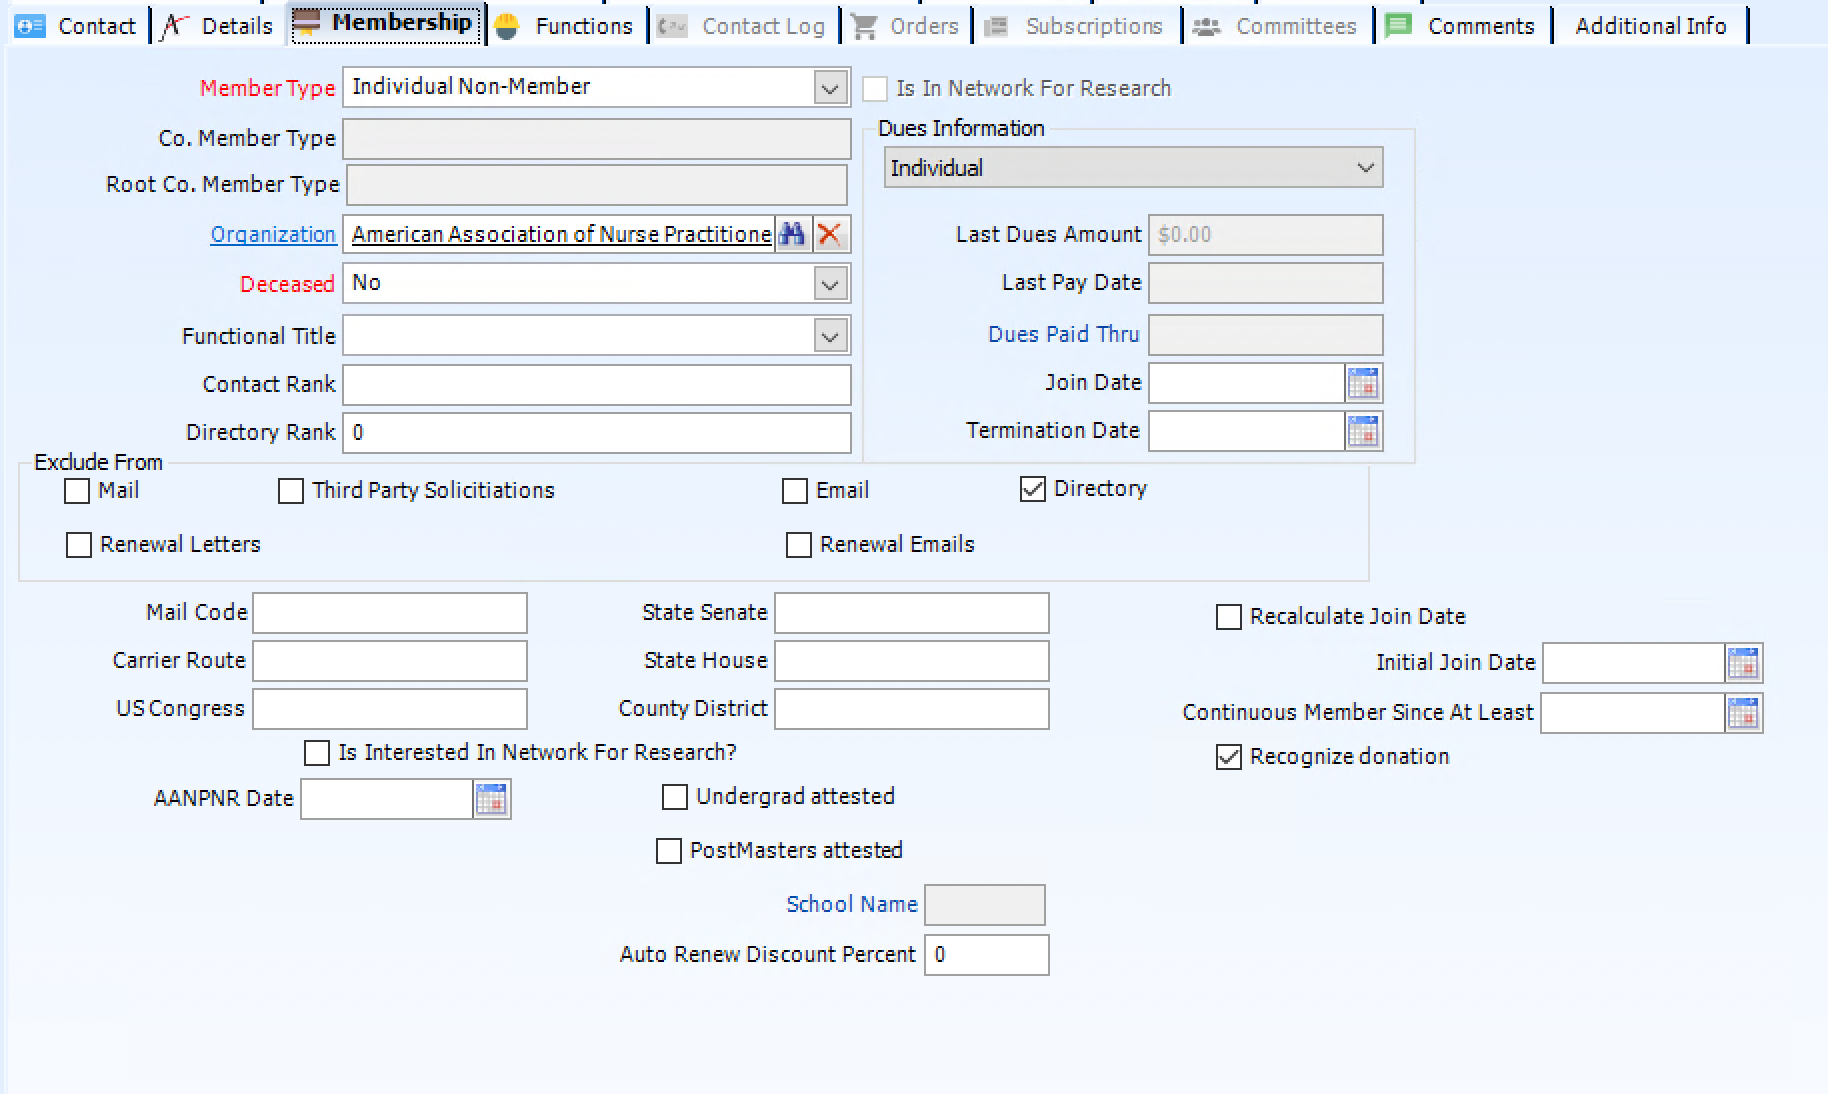Disable the Recognize donation checkbox
The width and height of the screenshot is (1828, 1094).
[x=1227, y=757]
